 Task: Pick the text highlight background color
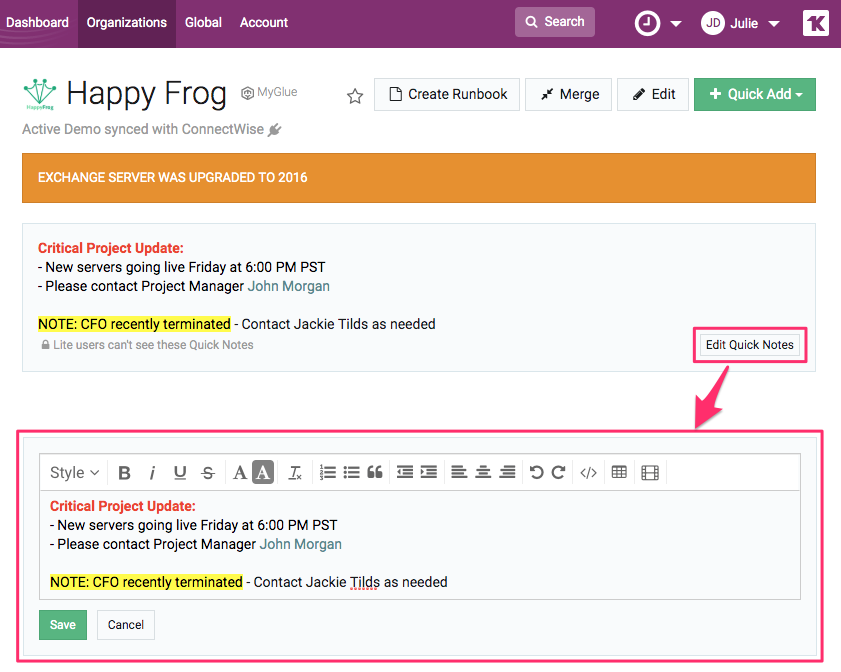click(x=263, y=473)
